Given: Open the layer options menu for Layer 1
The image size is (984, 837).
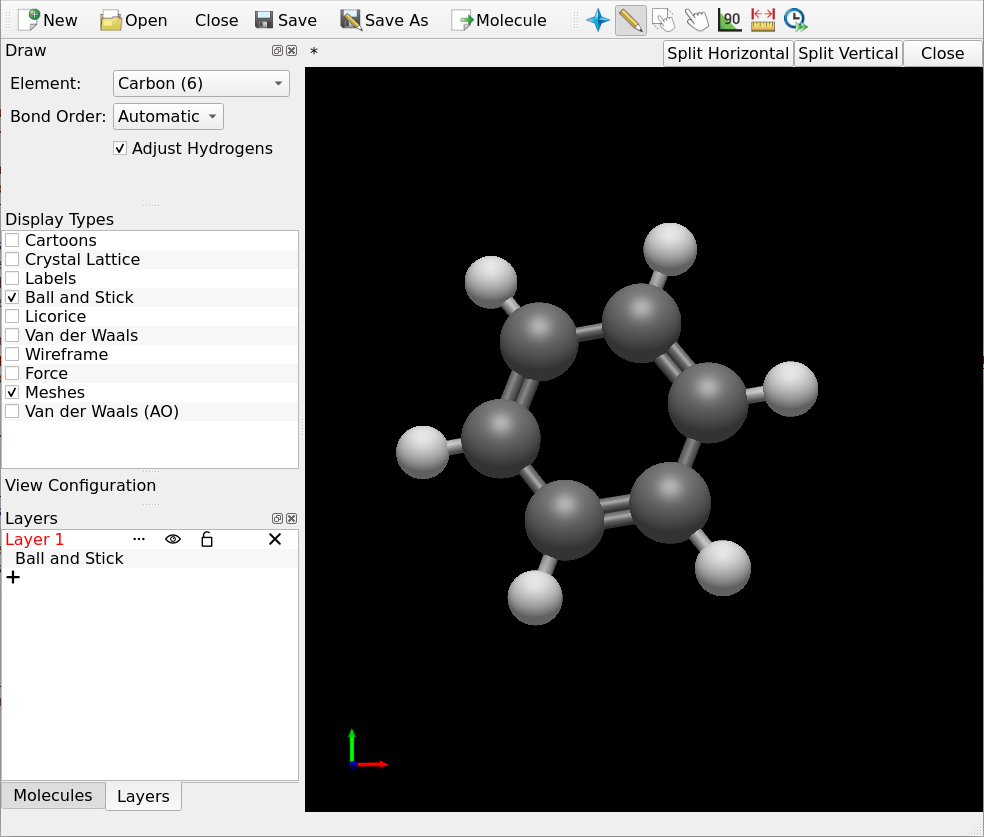Looking at the screenshot, I should [x=139, y=539].
